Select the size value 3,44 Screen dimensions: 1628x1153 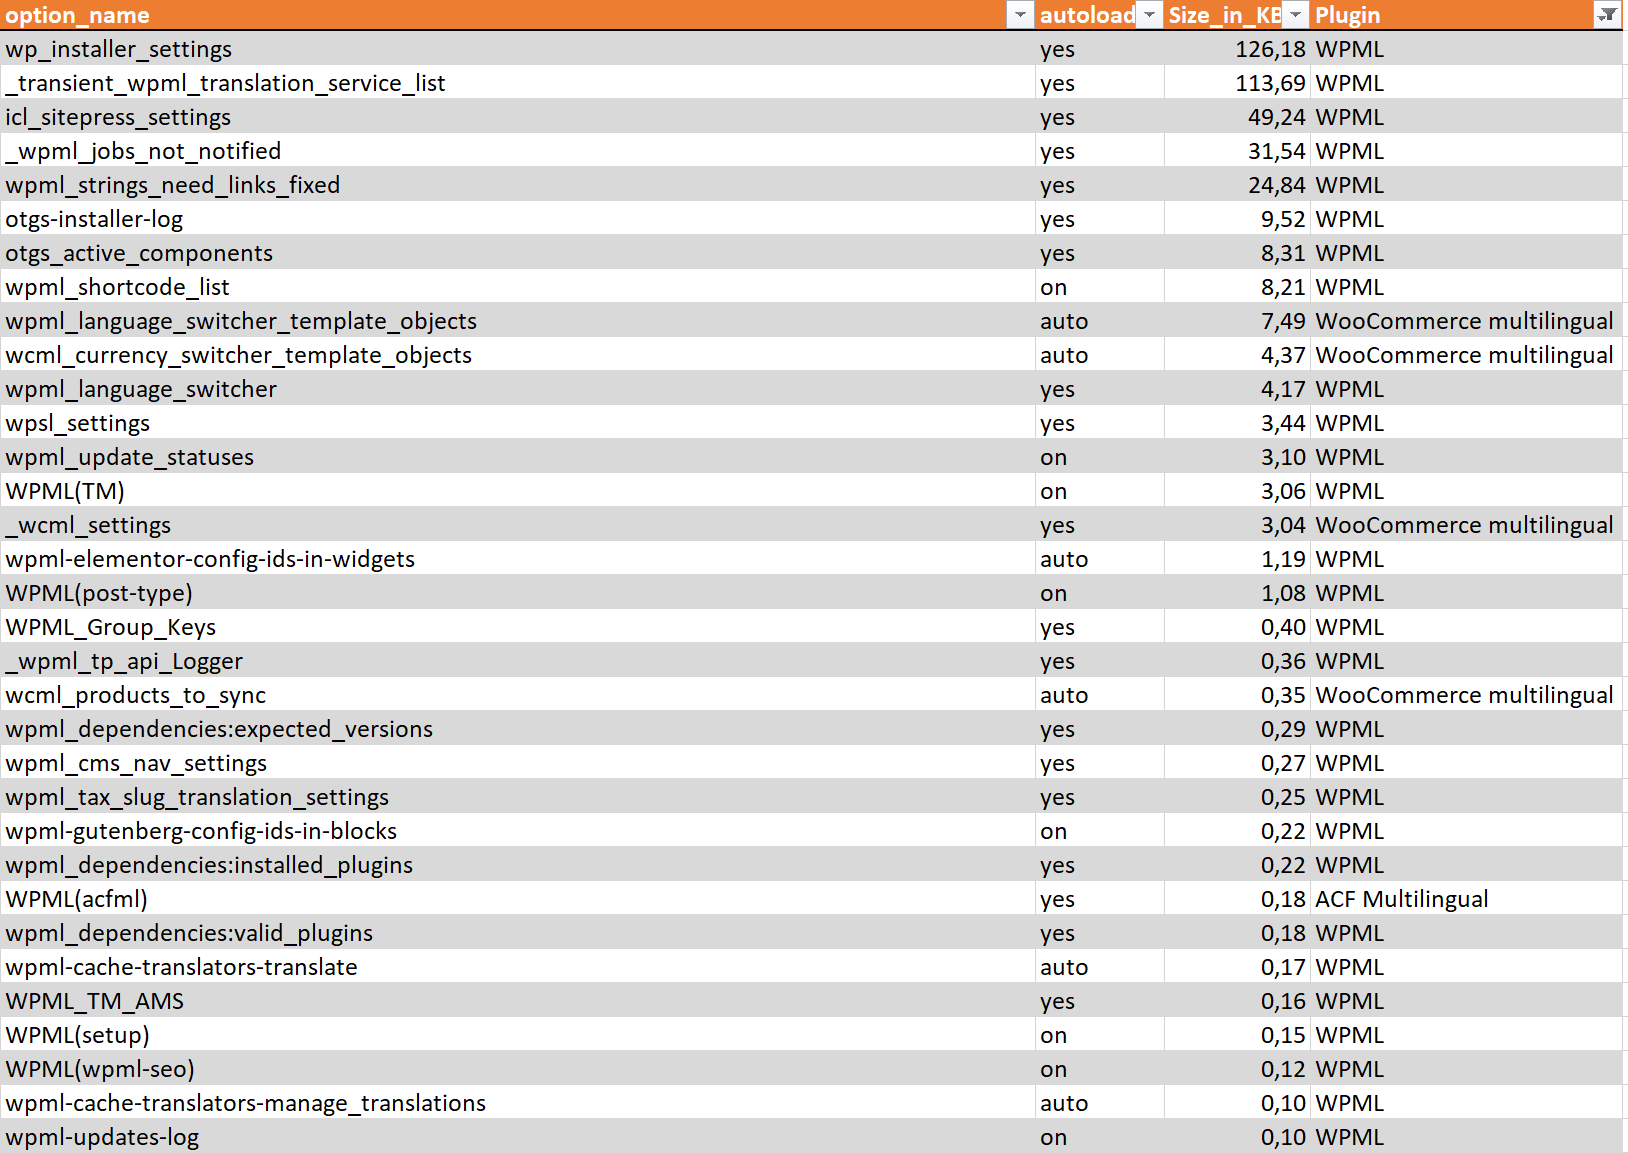tap(1238, 423)
